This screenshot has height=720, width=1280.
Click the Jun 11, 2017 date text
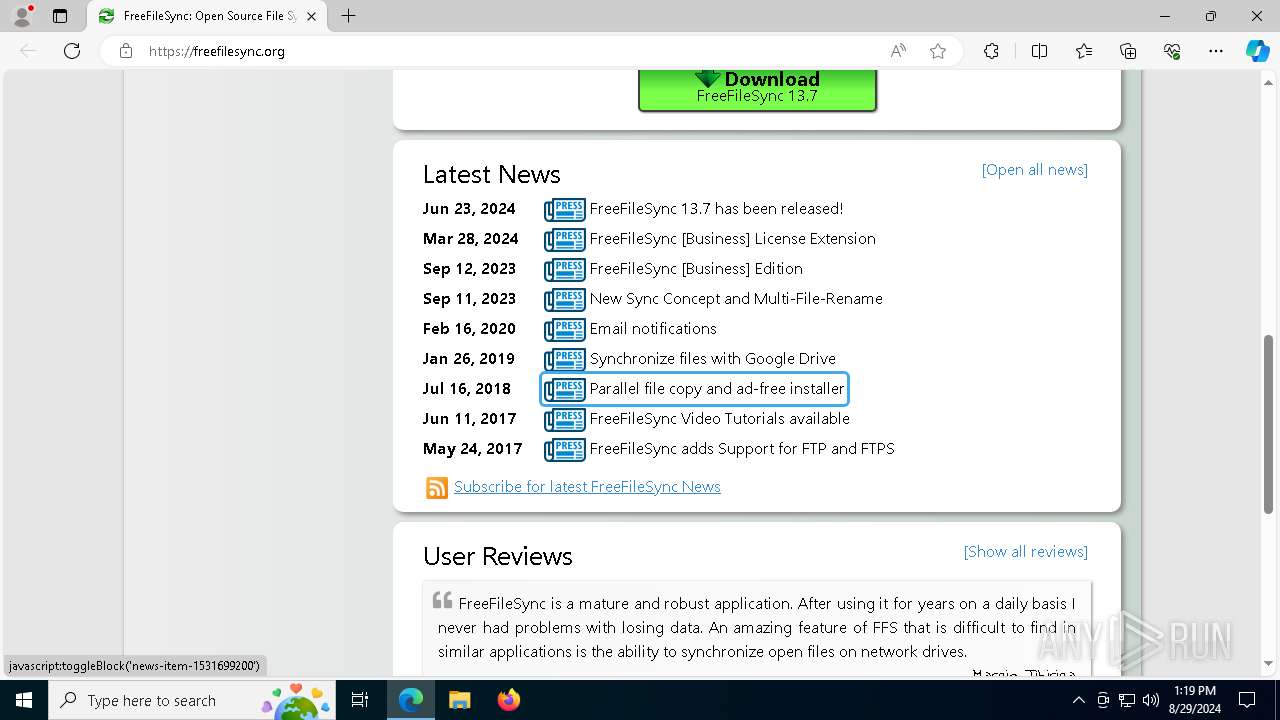click(469, 418)
